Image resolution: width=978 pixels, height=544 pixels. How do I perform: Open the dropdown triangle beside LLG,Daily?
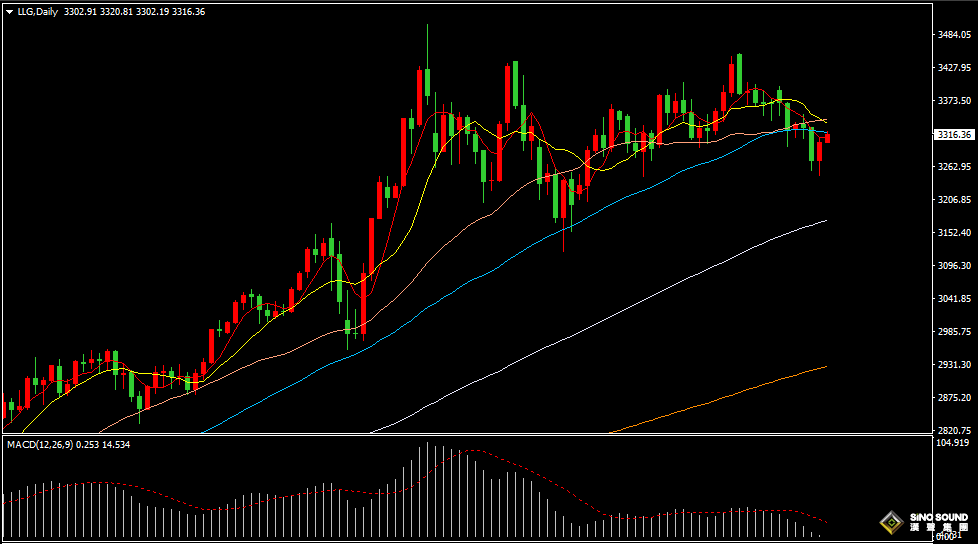10,11
